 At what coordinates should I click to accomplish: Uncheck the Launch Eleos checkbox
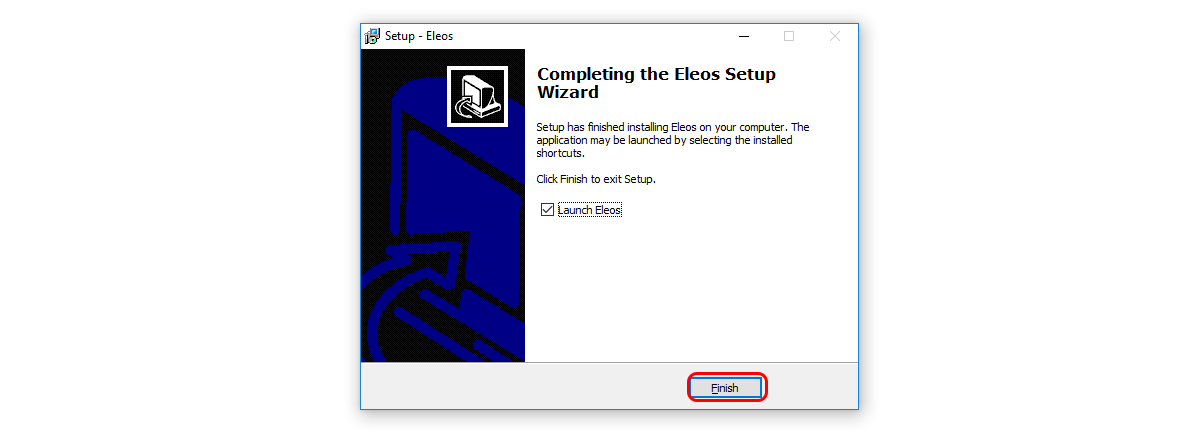tap(546, 210)
